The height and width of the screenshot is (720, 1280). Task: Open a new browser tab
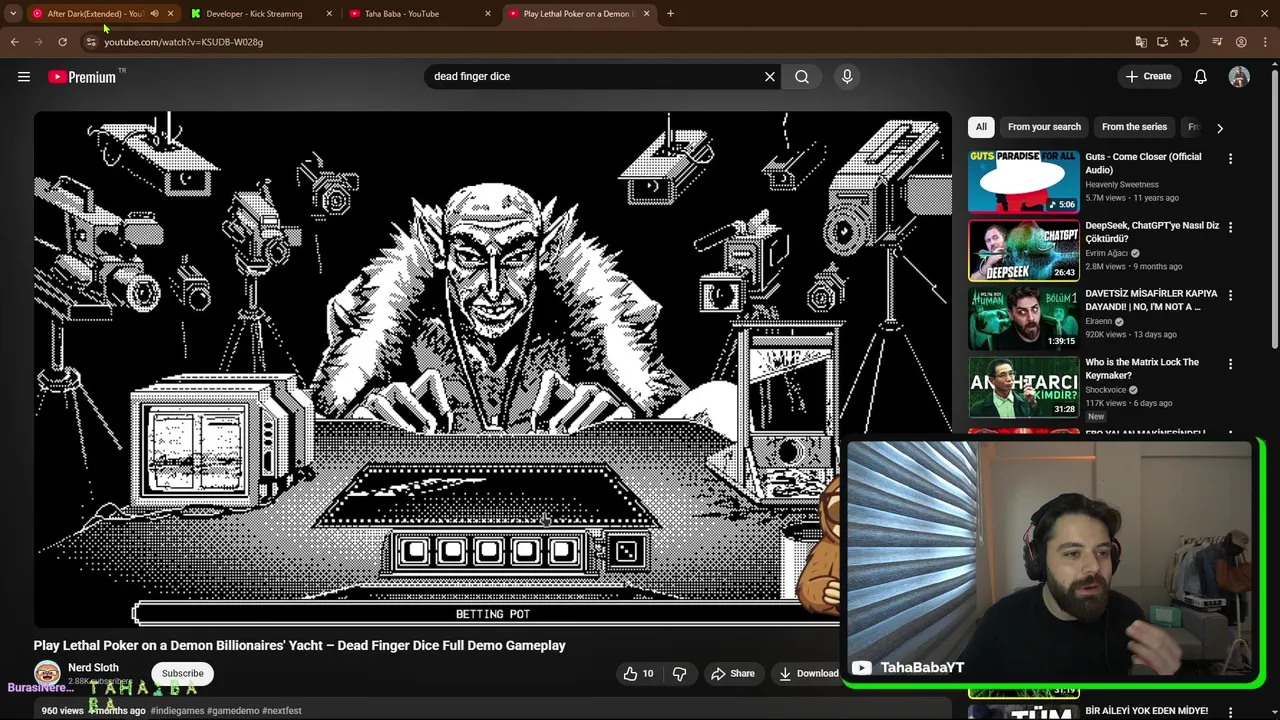tap(670, 14)
